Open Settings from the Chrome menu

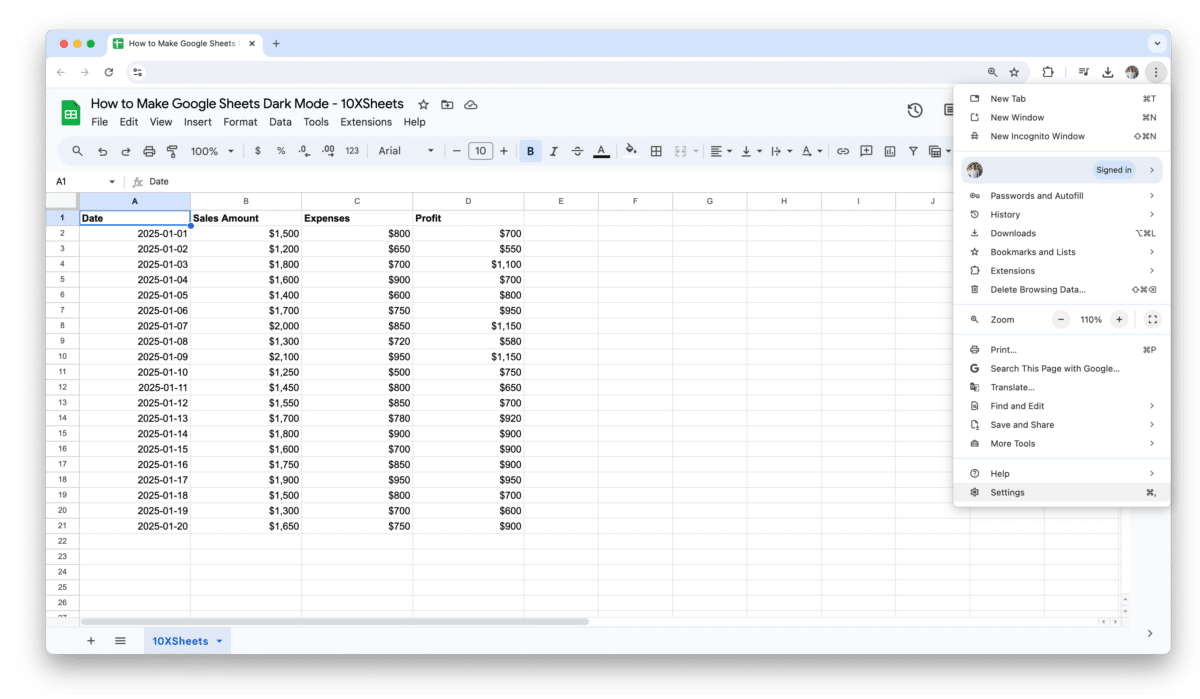(1007, 492)
